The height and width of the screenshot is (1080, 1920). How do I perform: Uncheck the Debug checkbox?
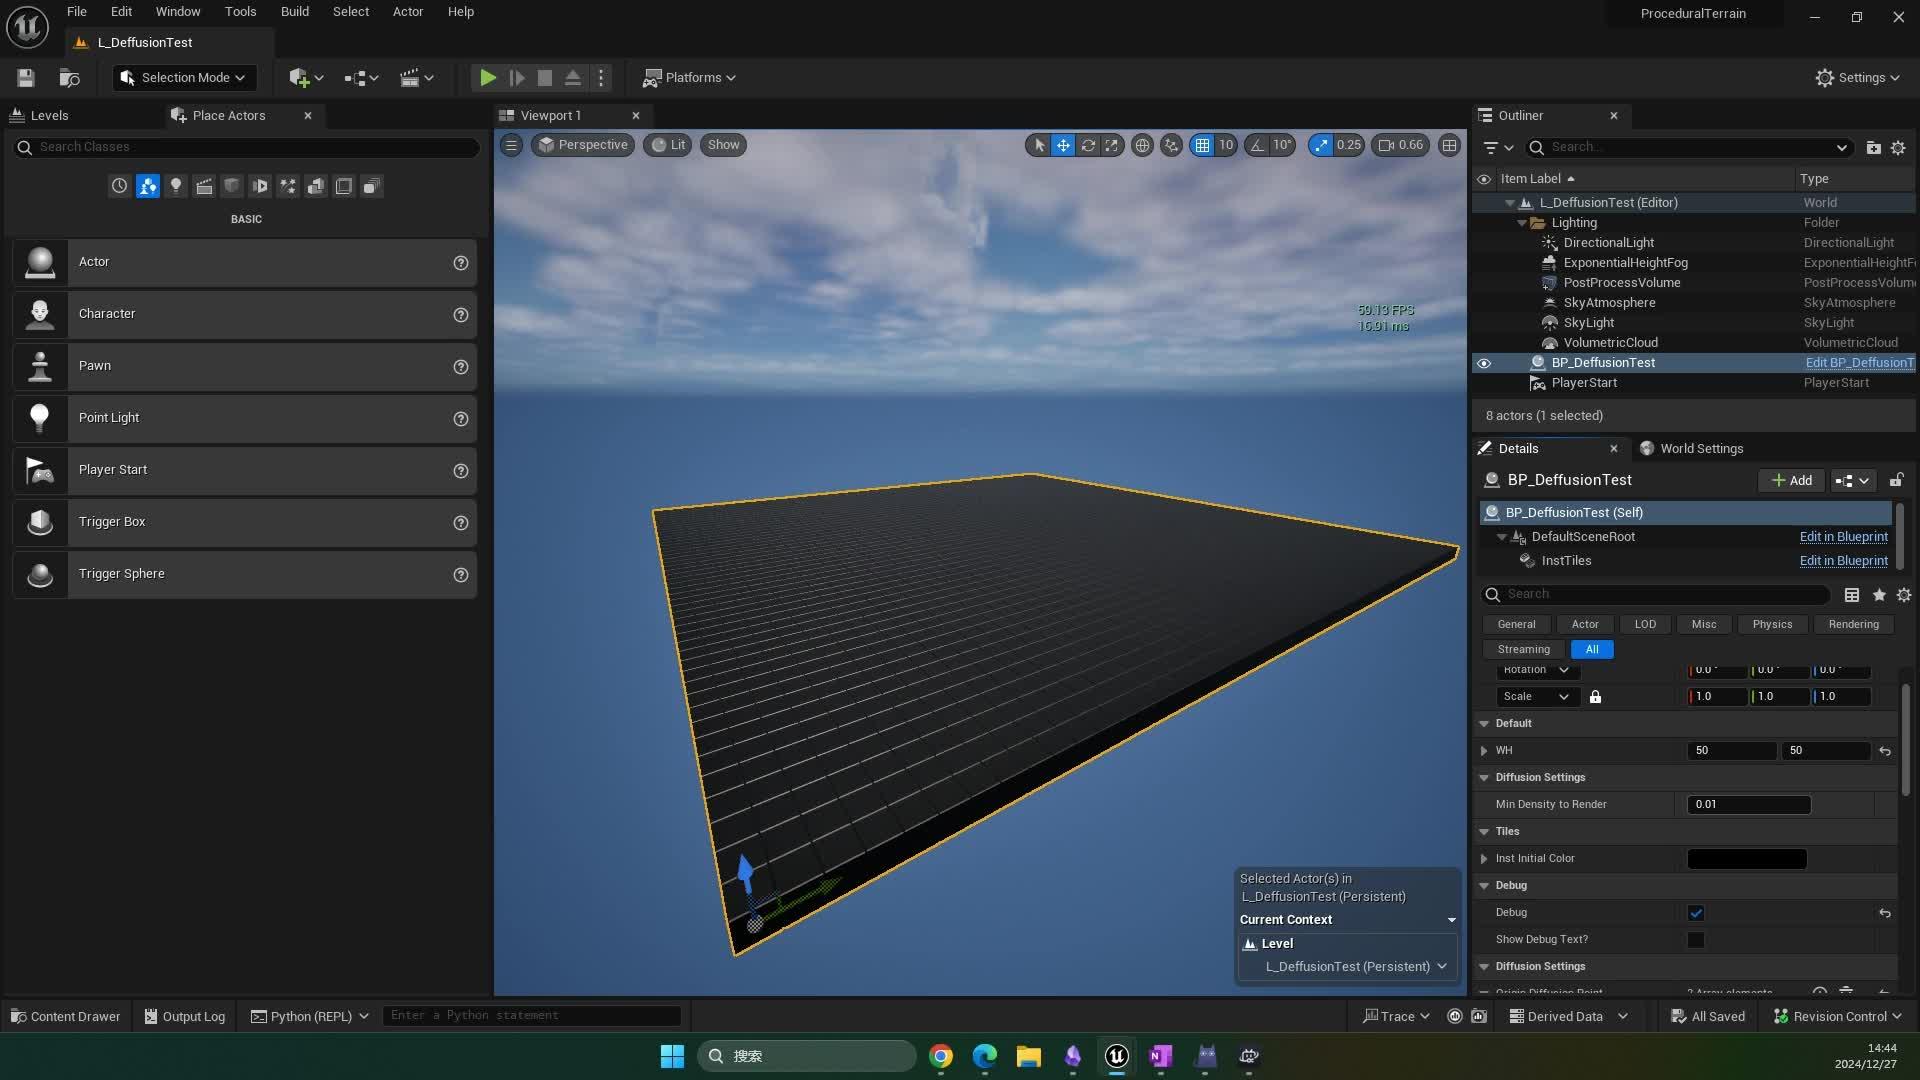point(1696,913)
